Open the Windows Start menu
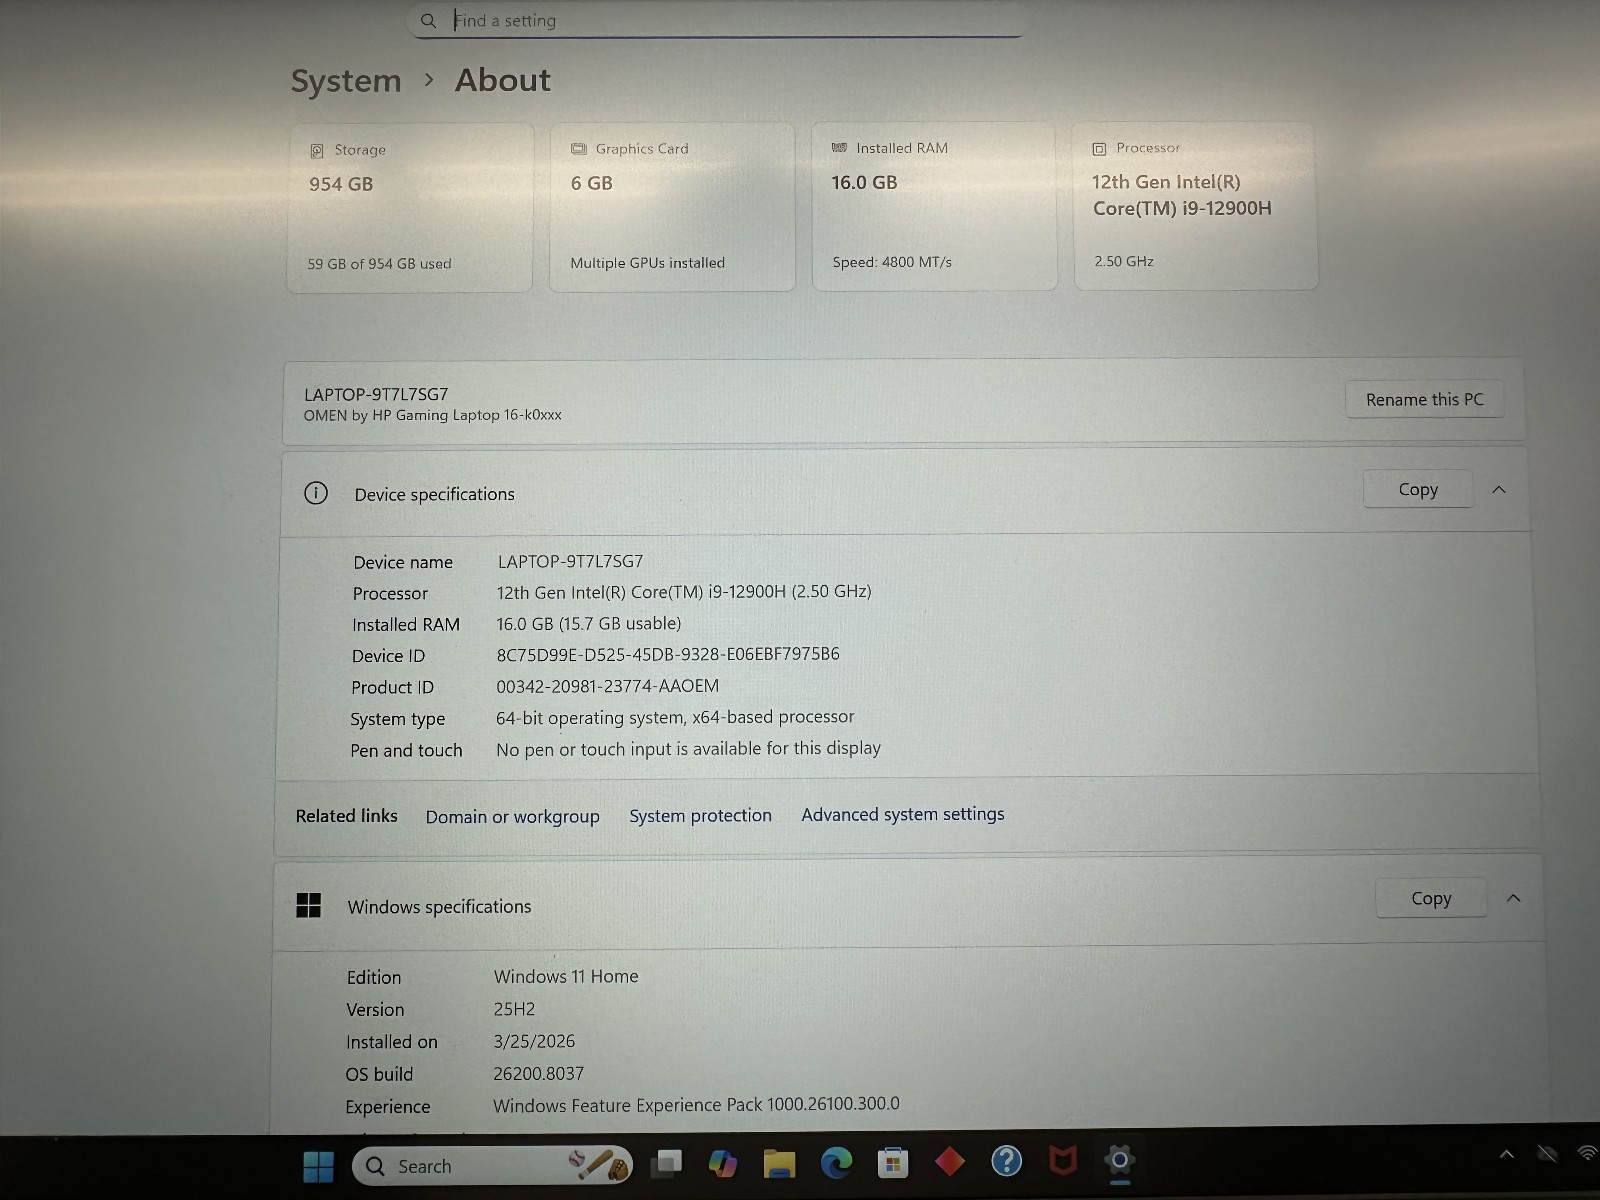The height and width of the screenshot is (1200, 1600). 318,1166
